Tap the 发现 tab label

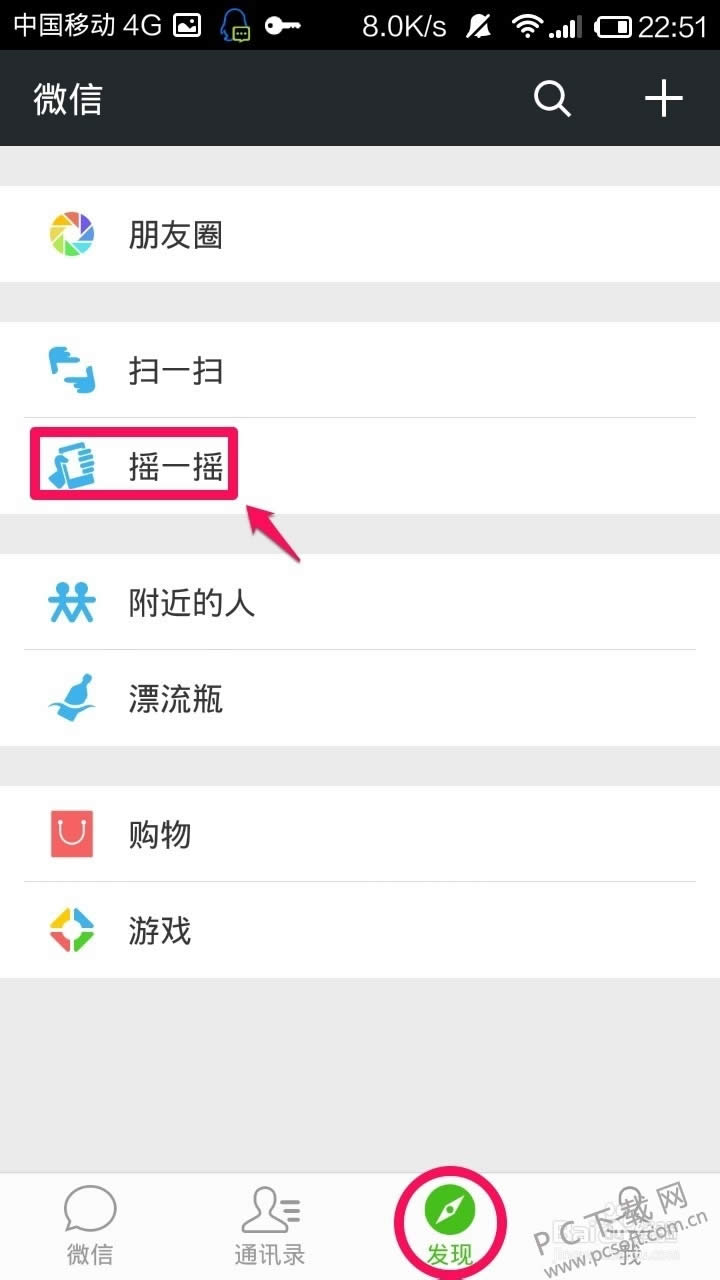tap(452, 1257)
